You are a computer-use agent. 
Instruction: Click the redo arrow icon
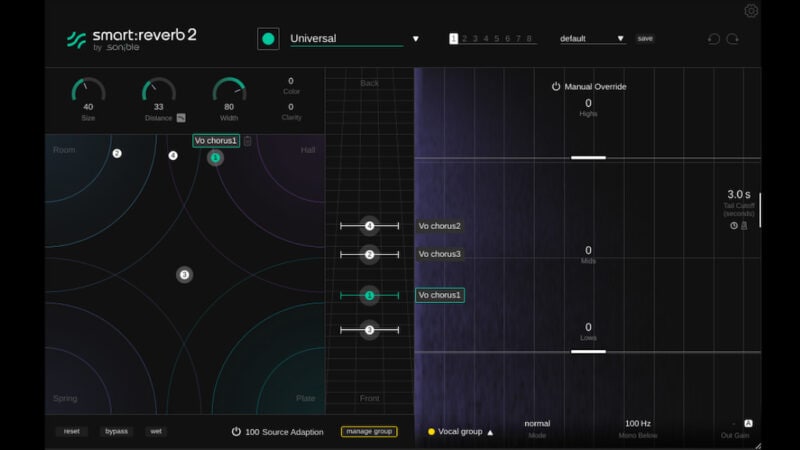pyautogui.click(x=733, y=39)
